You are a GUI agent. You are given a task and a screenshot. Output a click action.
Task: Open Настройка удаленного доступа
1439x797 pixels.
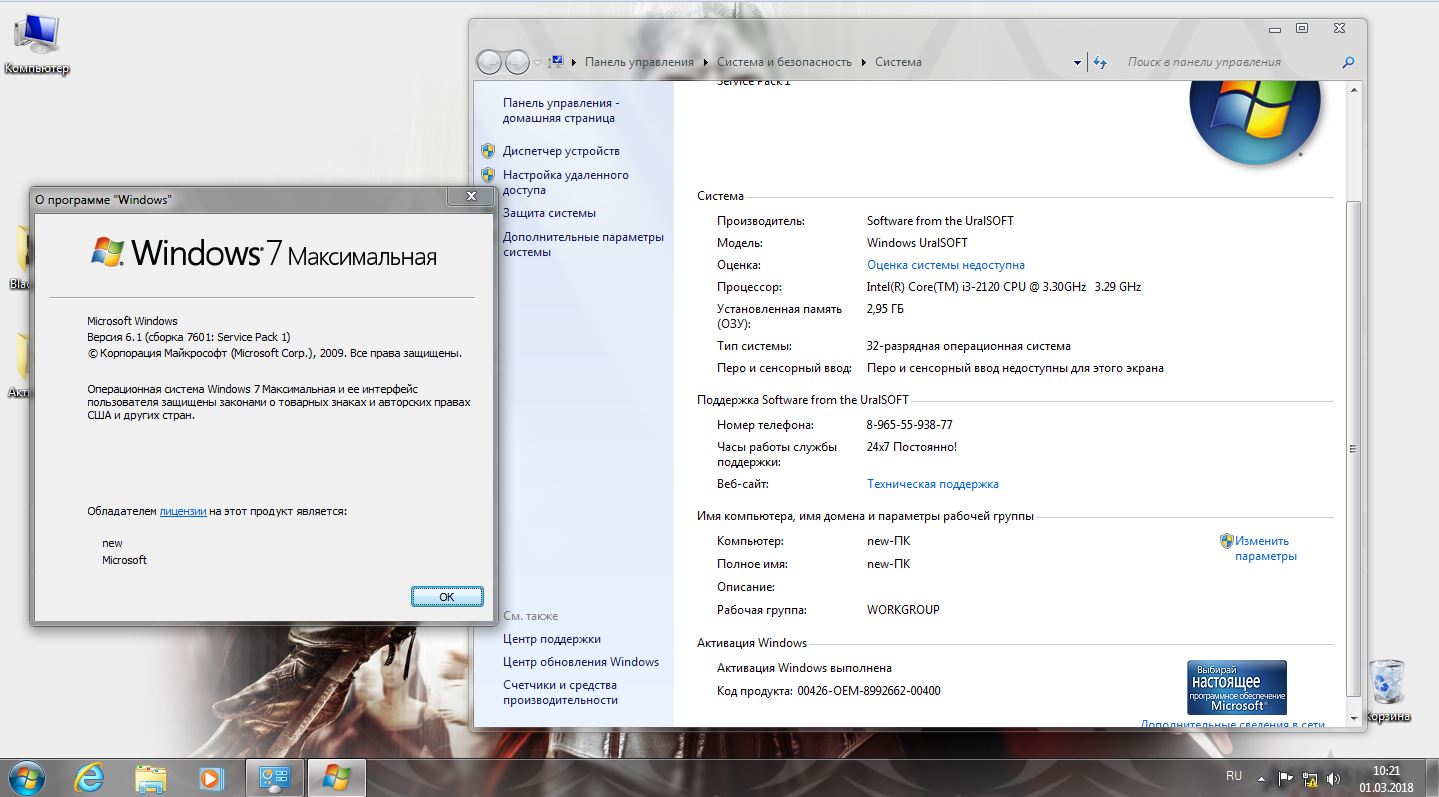pyautogui.click(x=566, y=182)
